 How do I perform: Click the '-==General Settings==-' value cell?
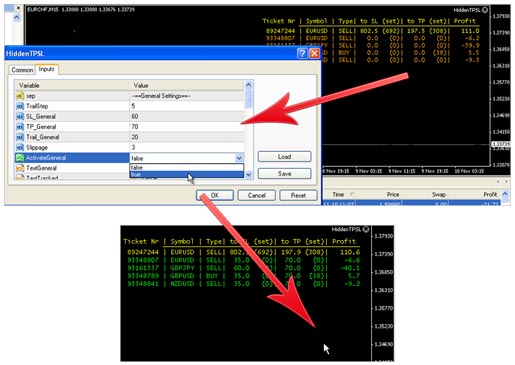186,96
